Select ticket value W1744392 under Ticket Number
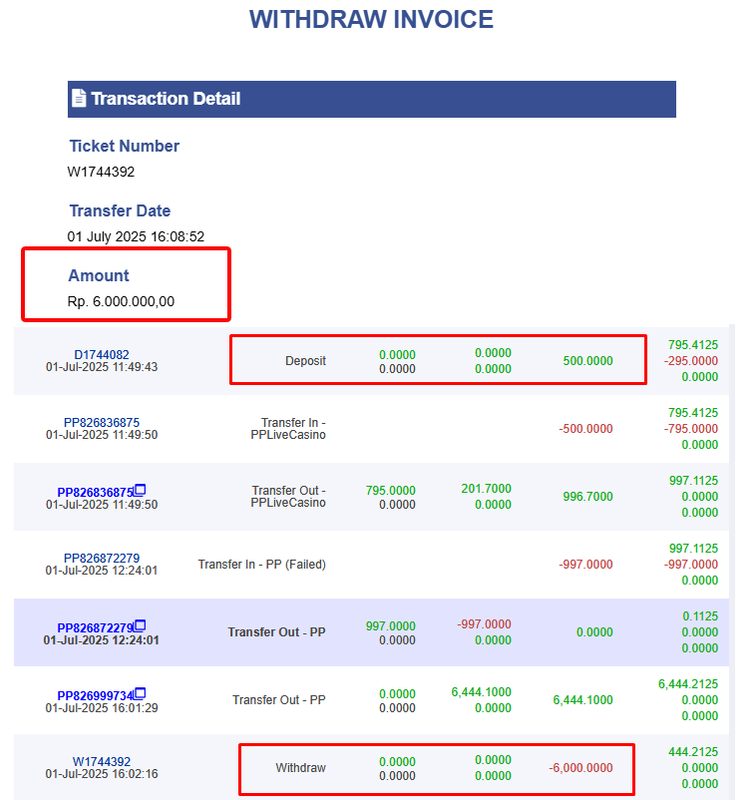 101,171
